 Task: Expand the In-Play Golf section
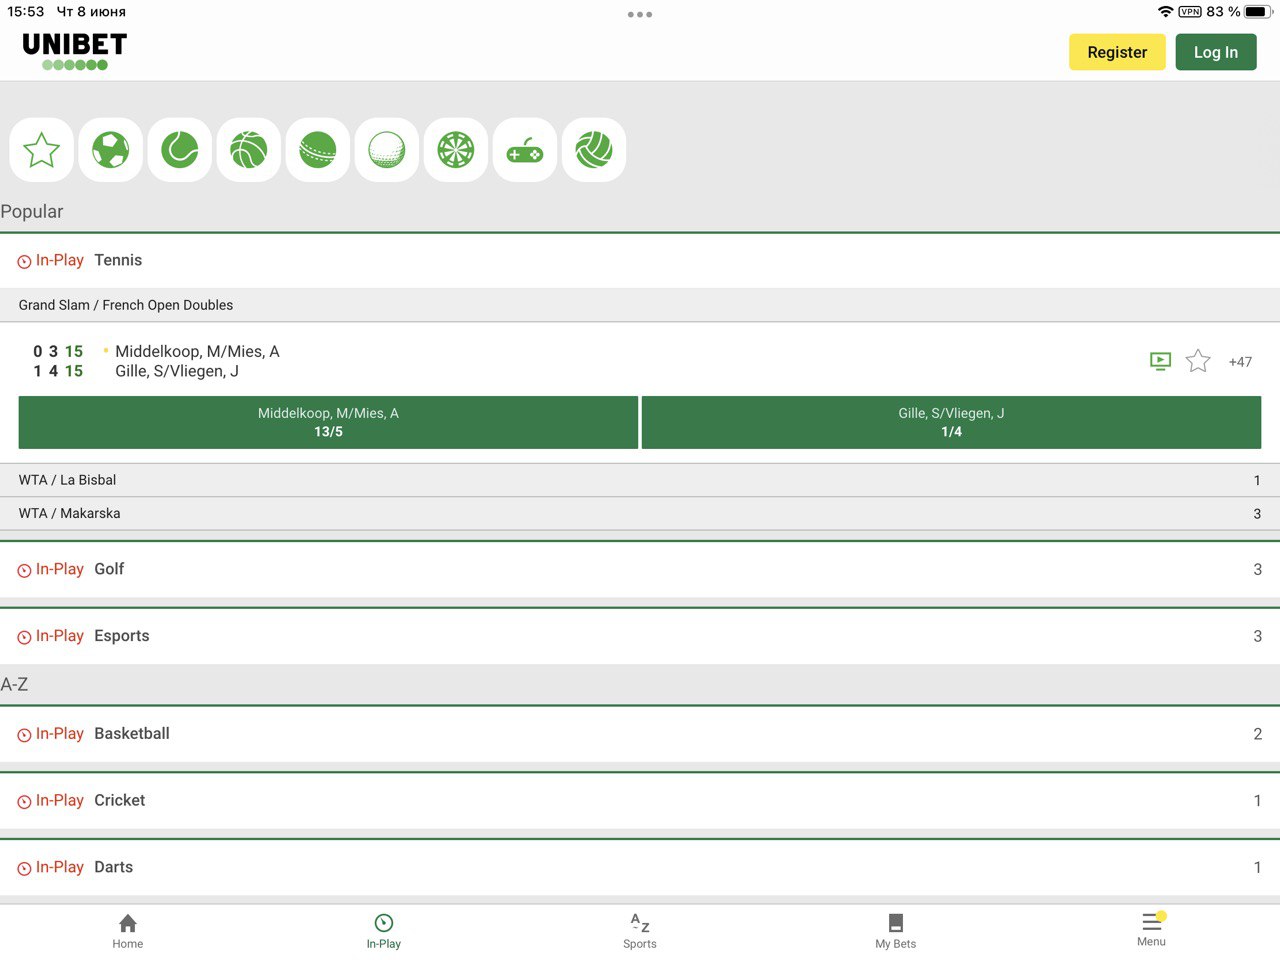click(x=640, y=569)
